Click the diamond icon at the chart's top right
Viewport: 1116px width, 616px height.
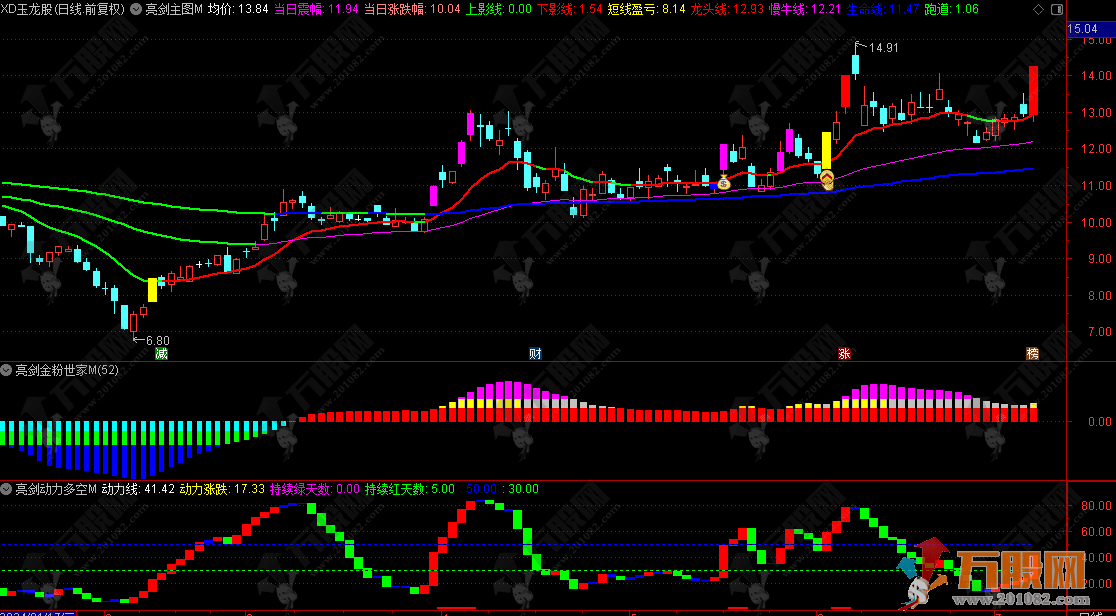1037,9
